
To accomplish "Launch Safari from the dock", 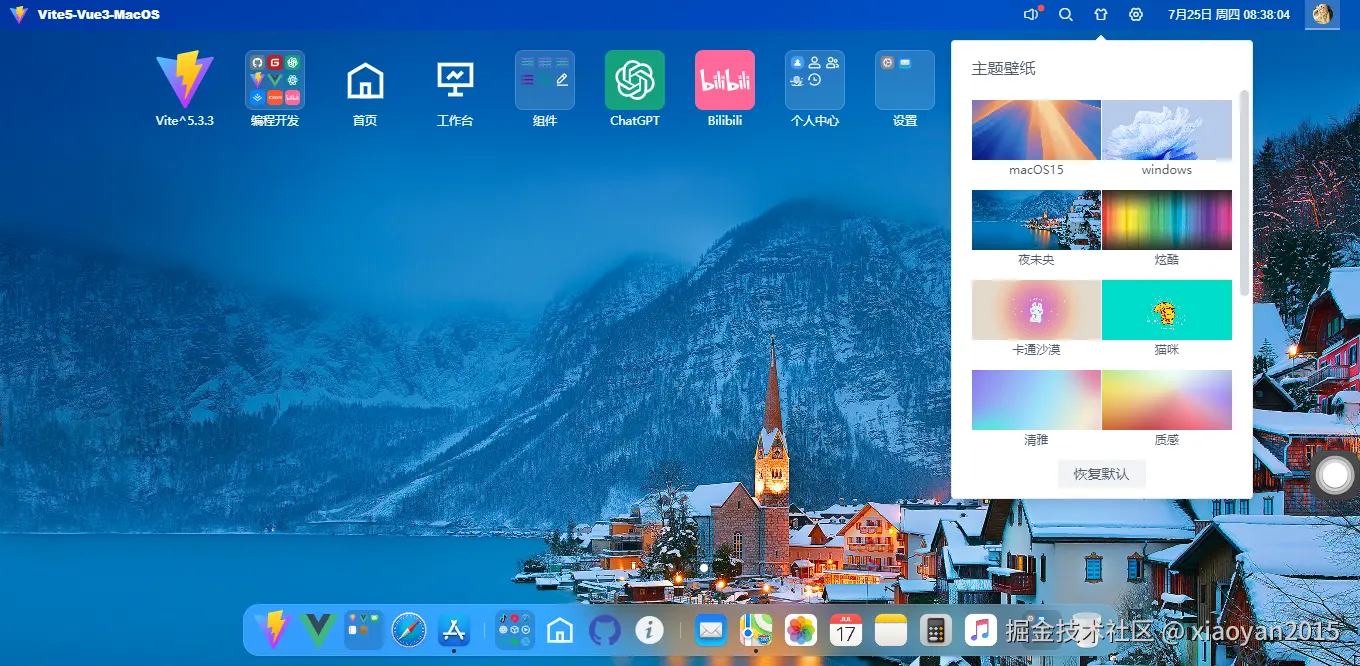I will tap(408, 630).
